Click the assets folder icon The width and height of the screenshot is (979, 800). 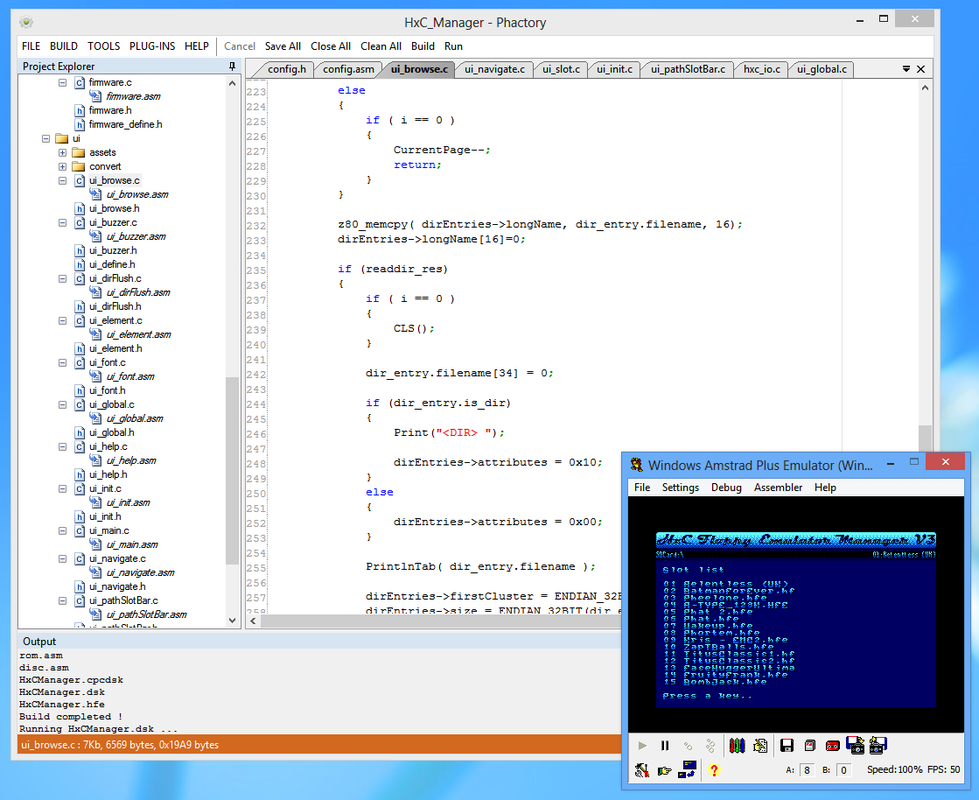[78, 152]
